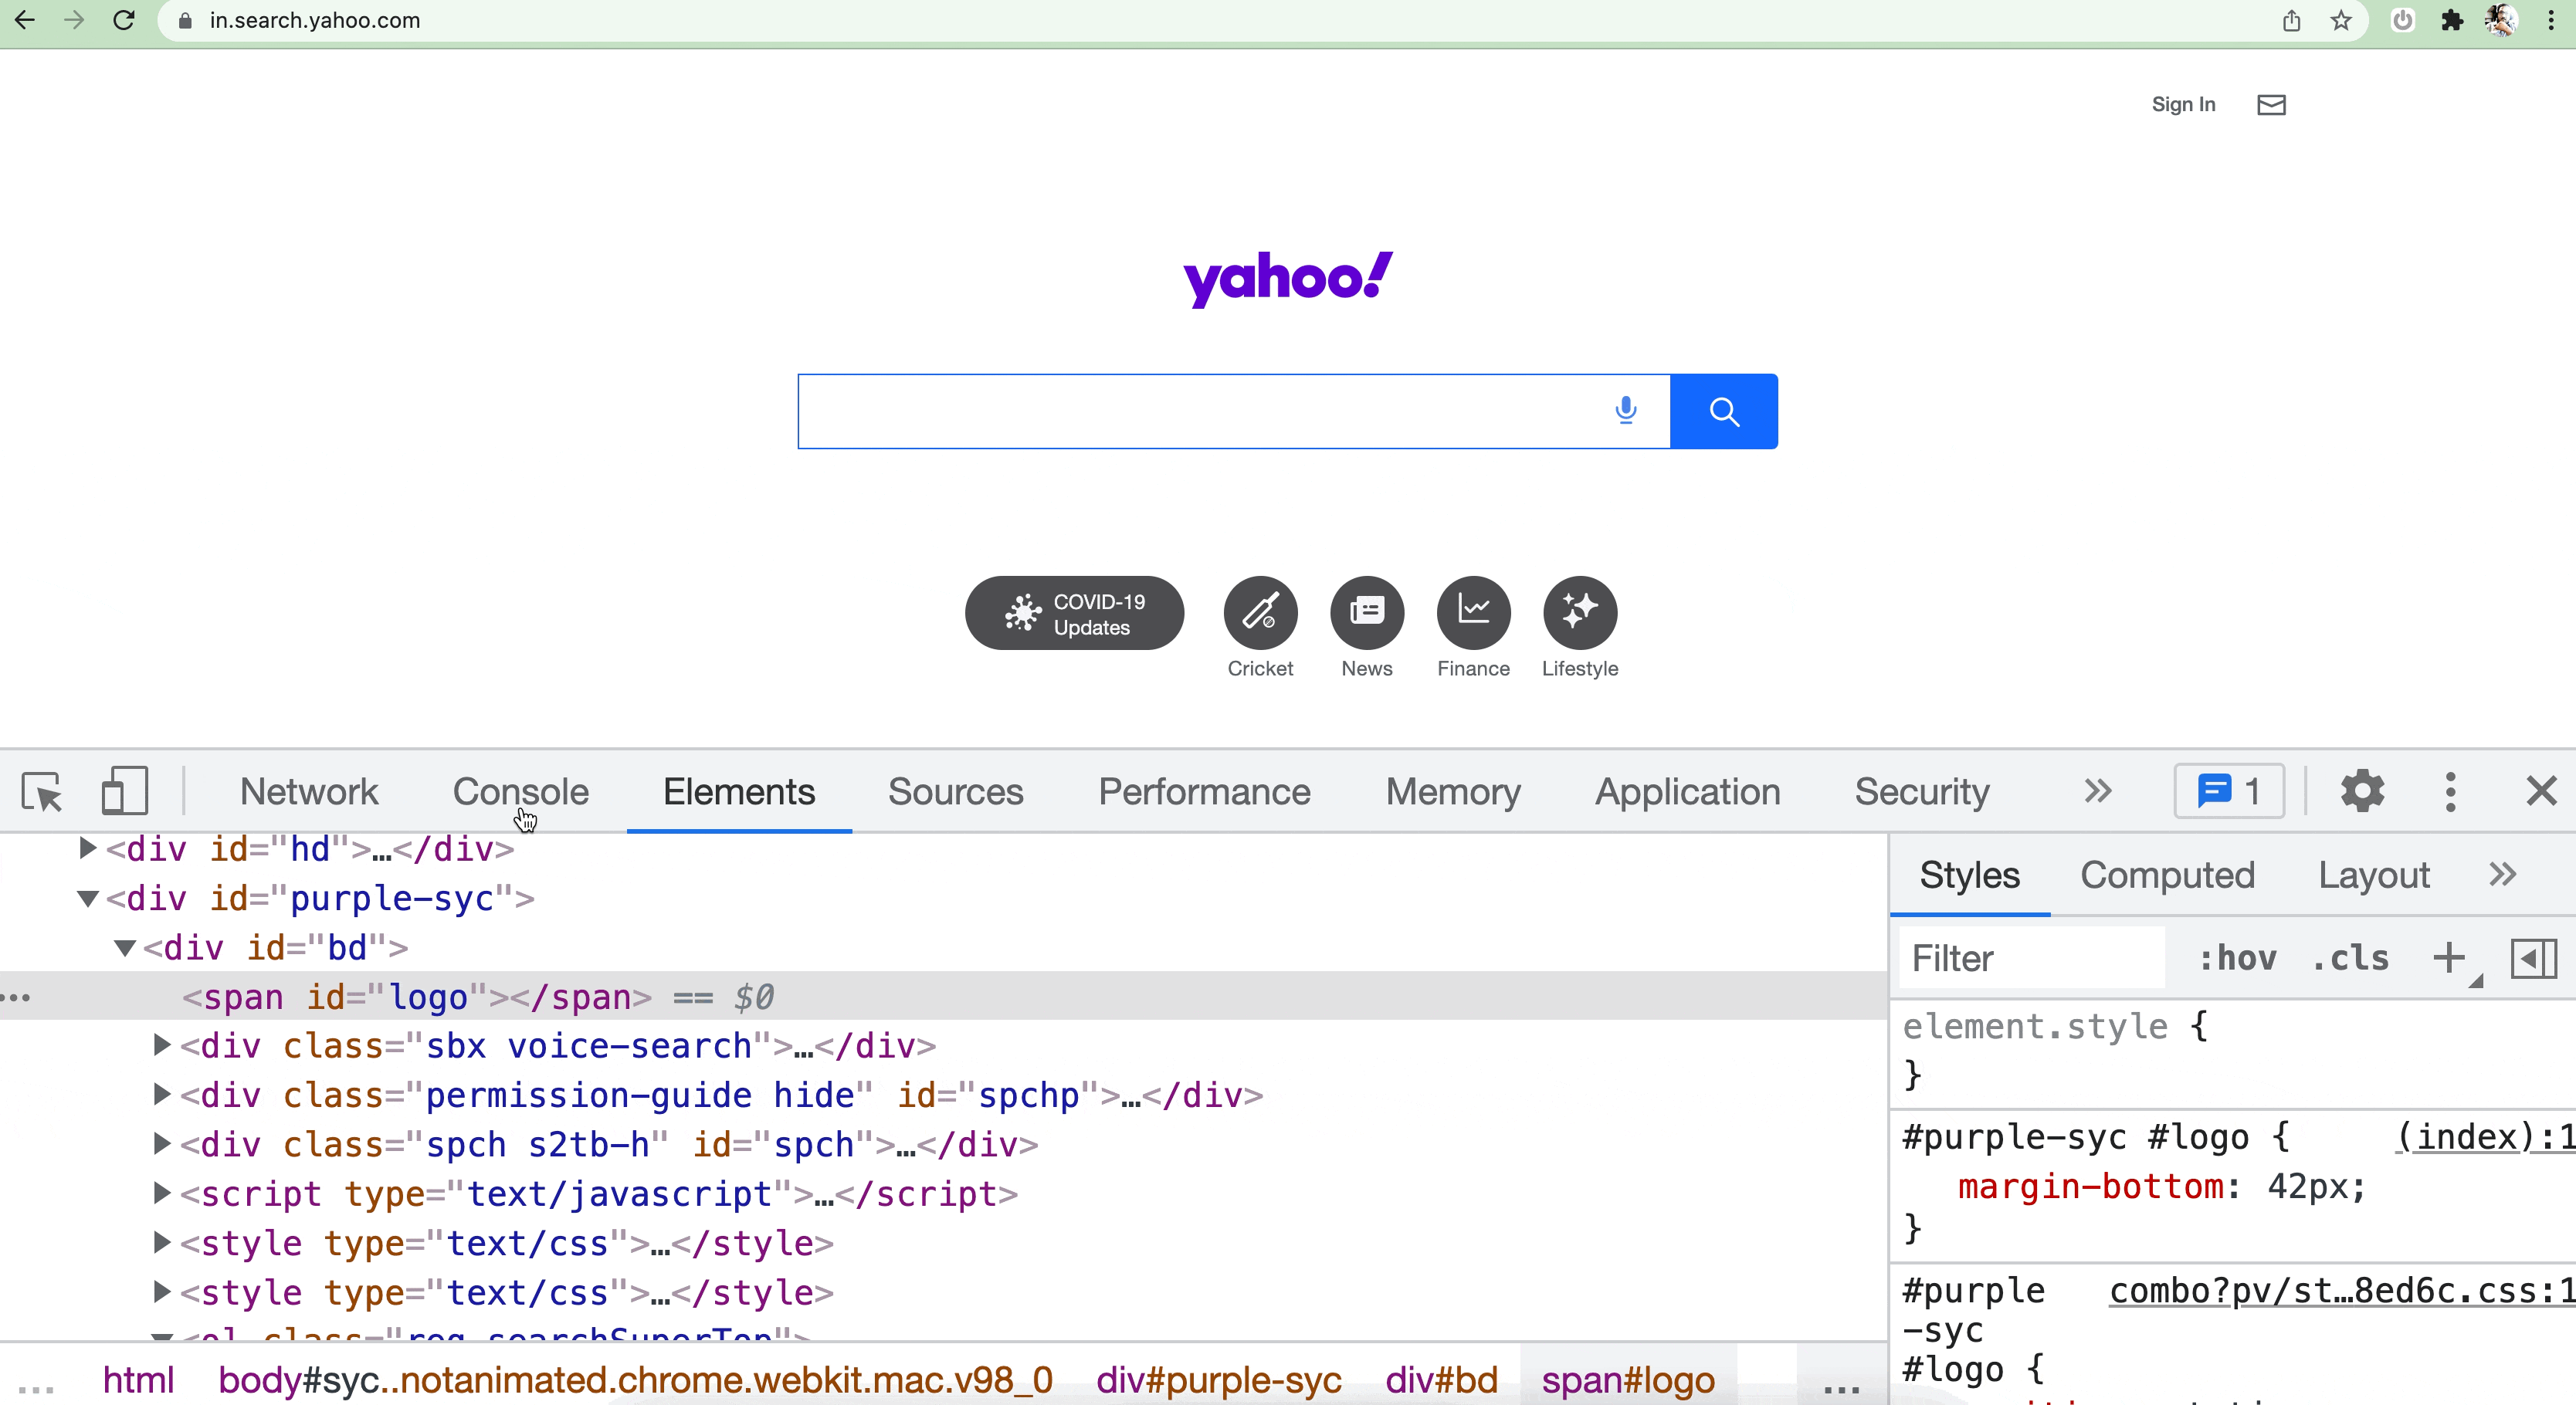Screen dimensions: 2576x1405
Task: Click the COVID-19 Updates button
Action: click(x=1074, y=613)
